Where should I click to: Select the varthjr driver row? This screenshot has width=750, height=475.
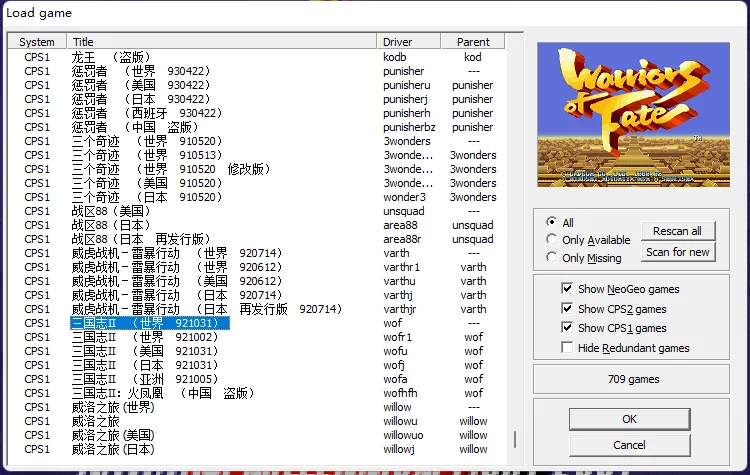[256, 309]
